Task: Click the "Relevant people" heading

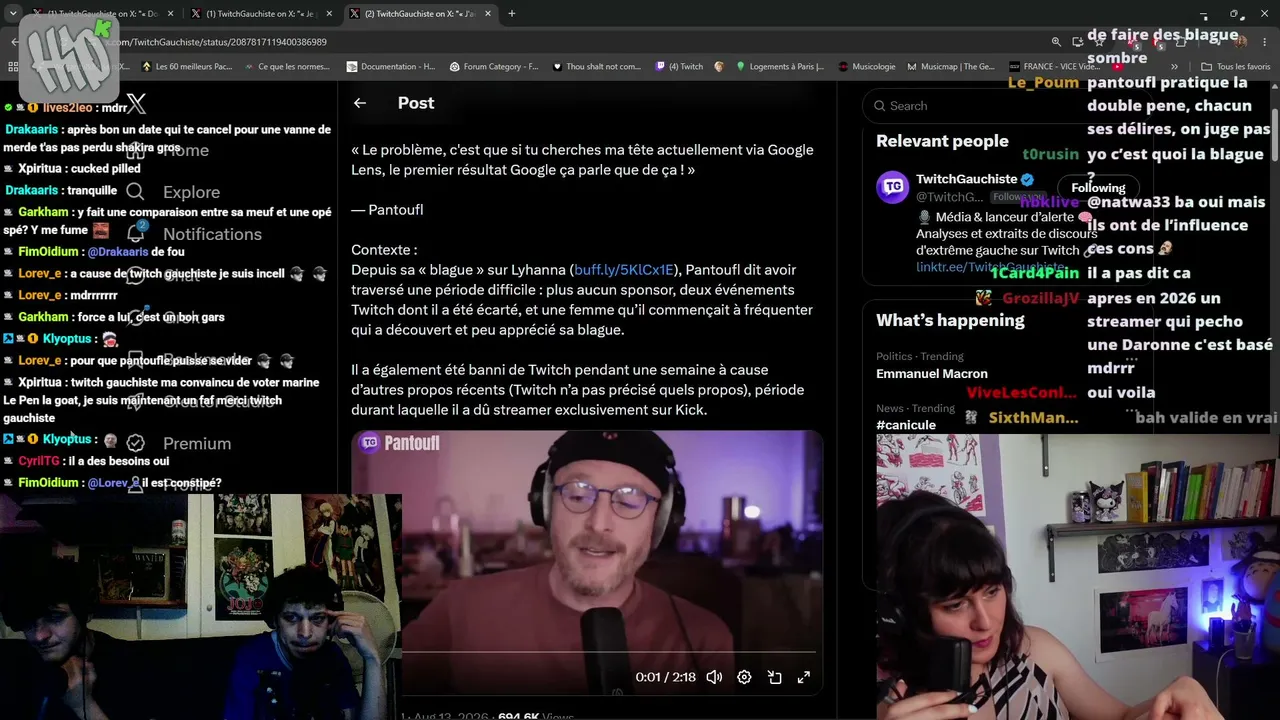Action: pos(942,141)
